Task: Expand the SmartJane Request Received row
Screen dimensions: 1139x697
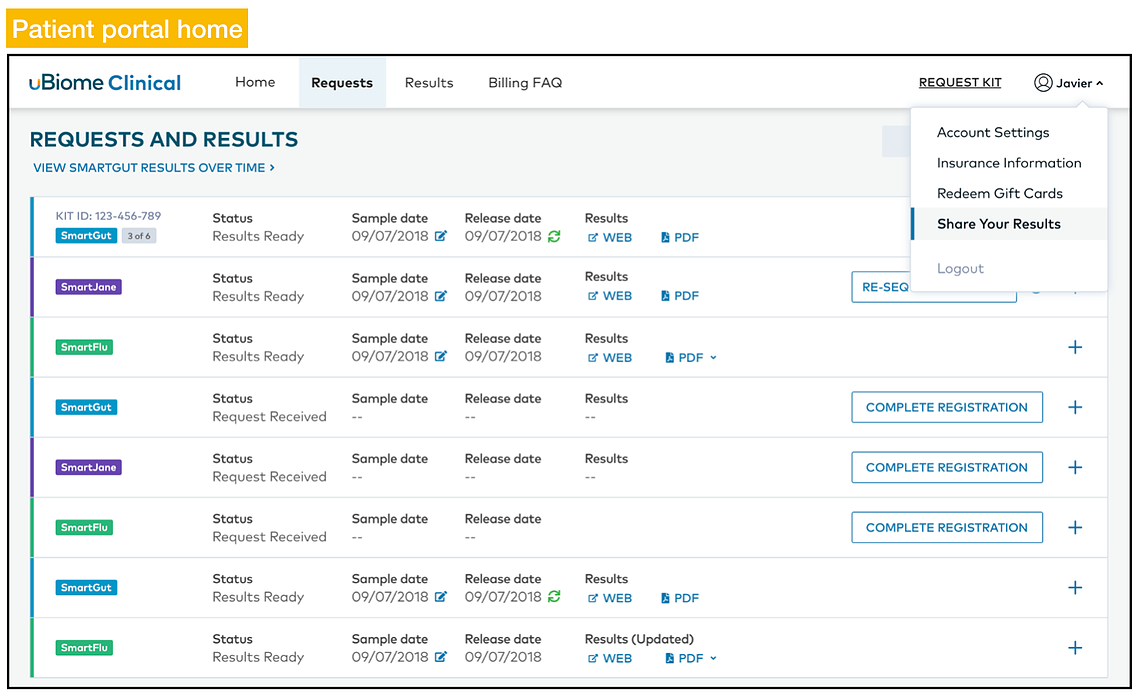Action: click(1075, 468)
